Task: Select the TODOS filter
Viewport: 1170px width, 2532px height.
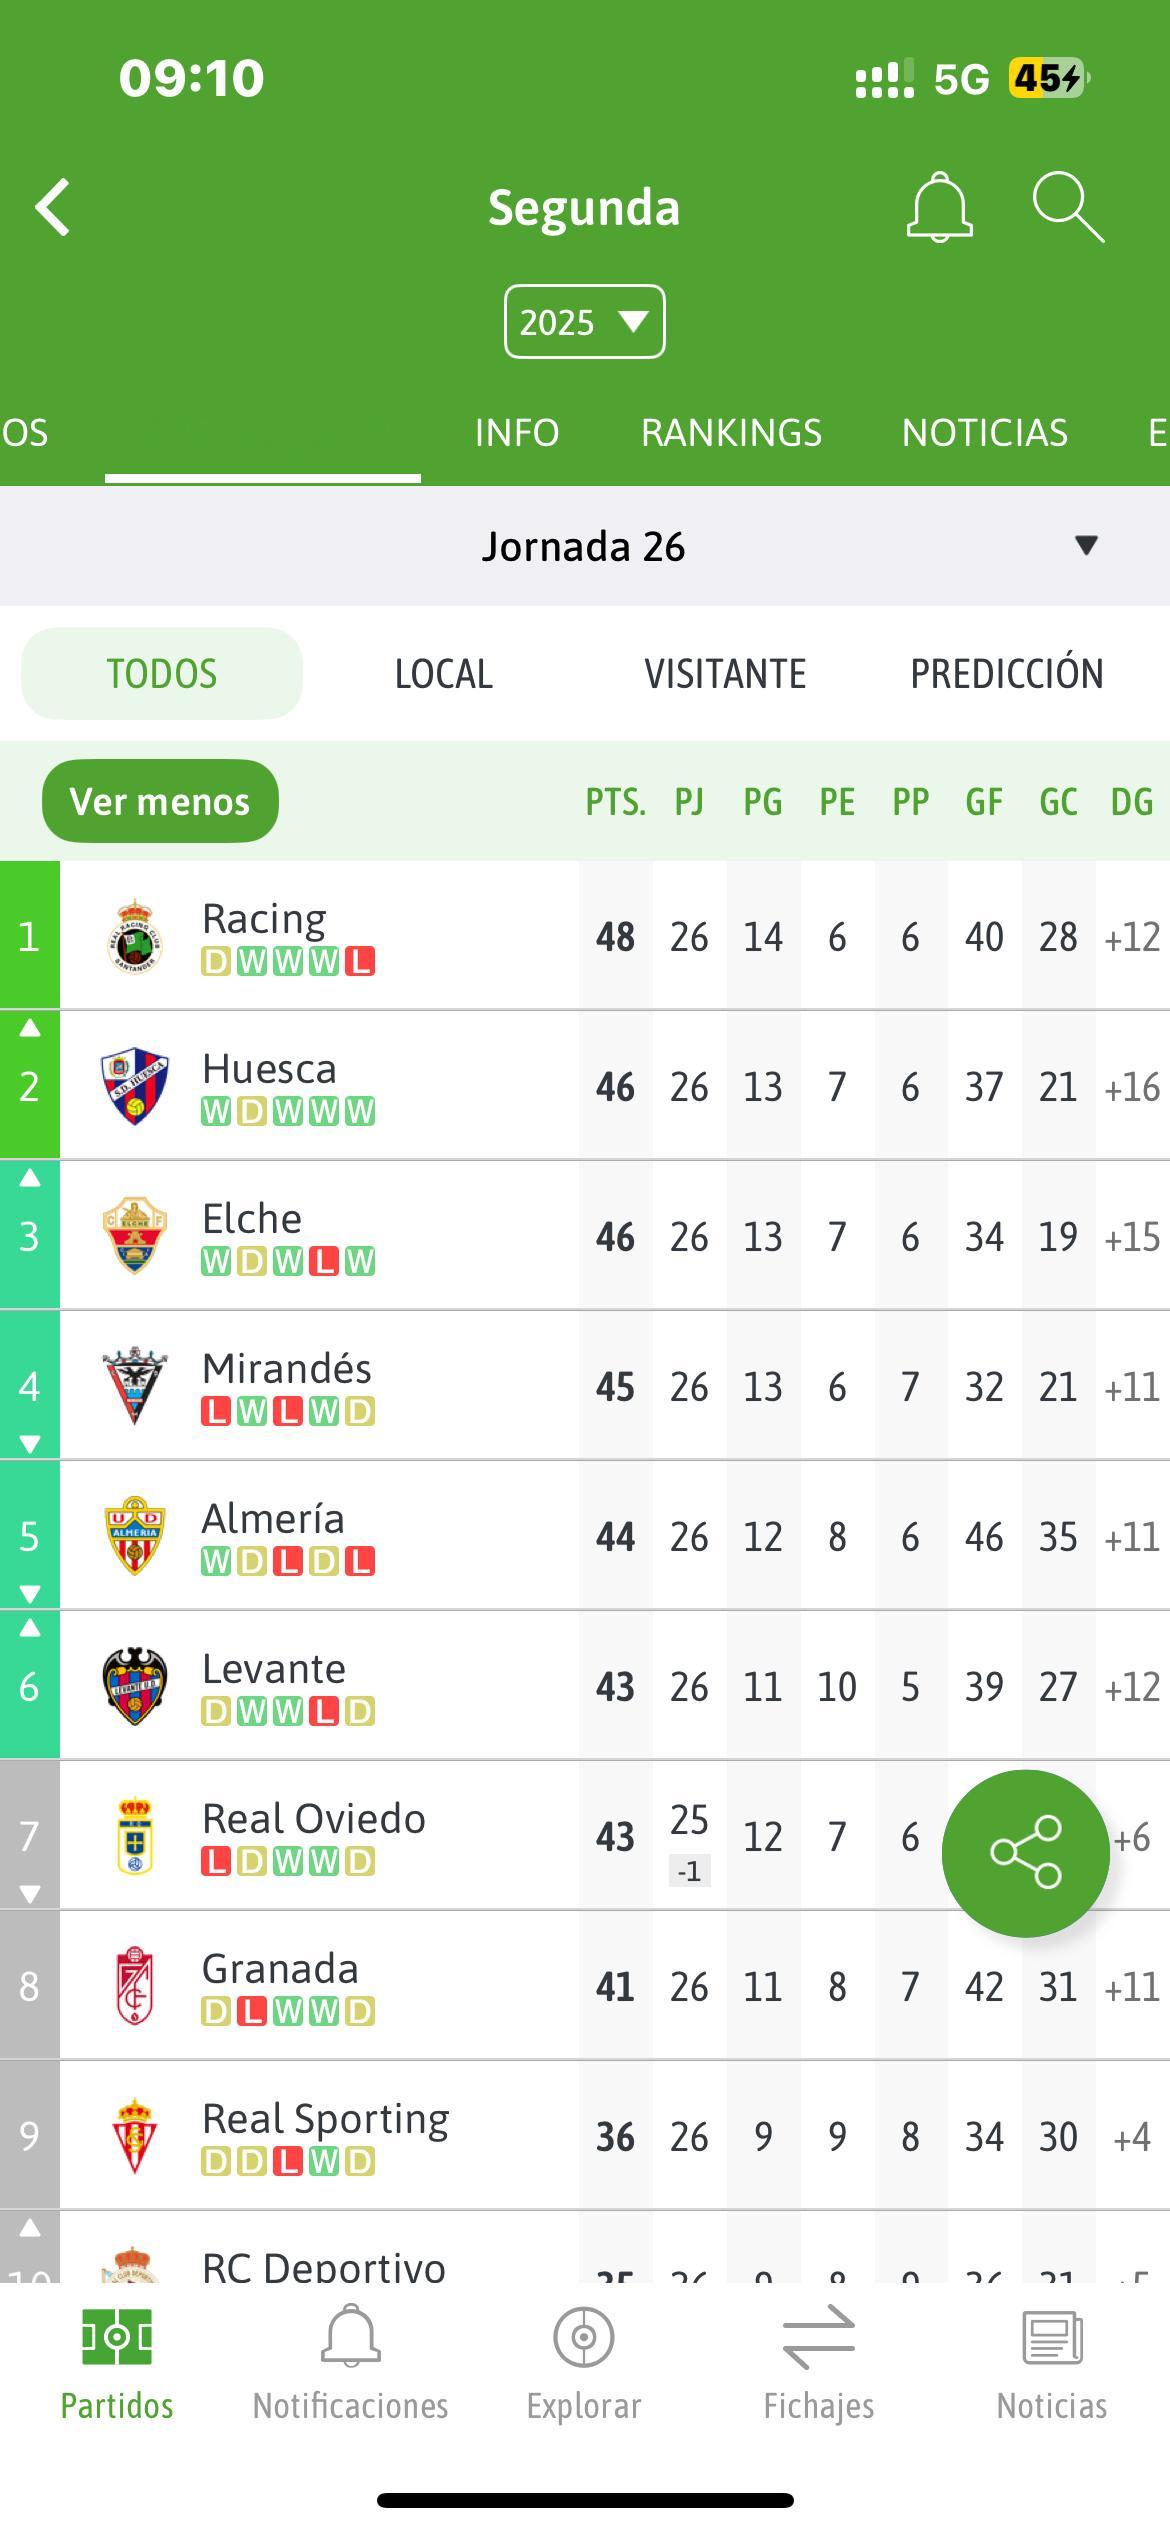Action: (x=162, y=674)
